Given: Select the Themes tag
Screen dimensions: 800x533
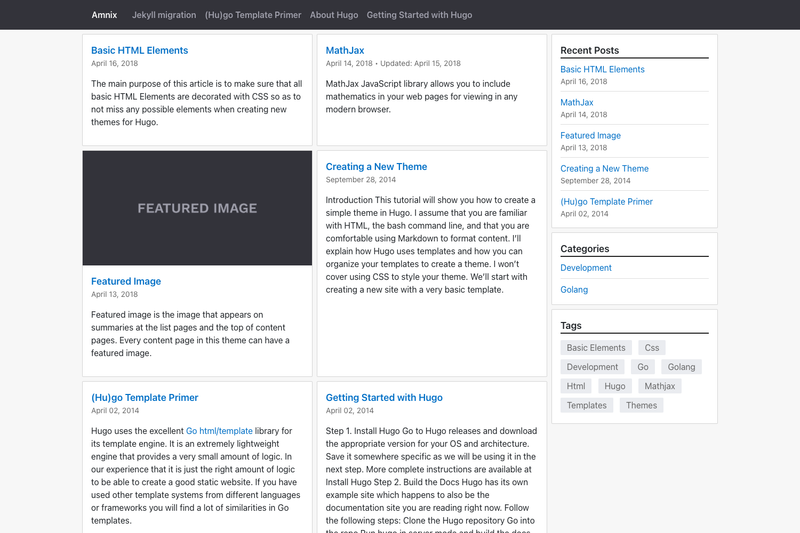Looking at the screenshot, I should [x=641, y=405].
